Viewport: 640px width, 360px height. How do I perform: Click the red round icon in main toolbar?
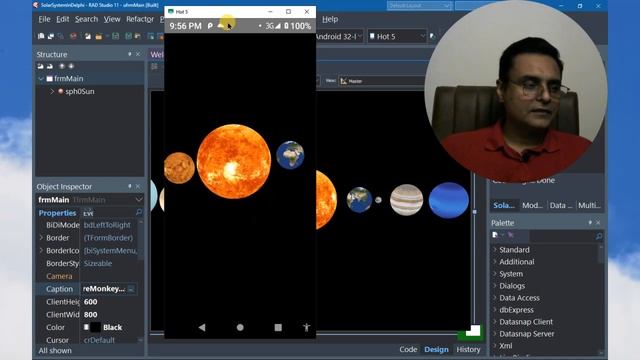73,36
